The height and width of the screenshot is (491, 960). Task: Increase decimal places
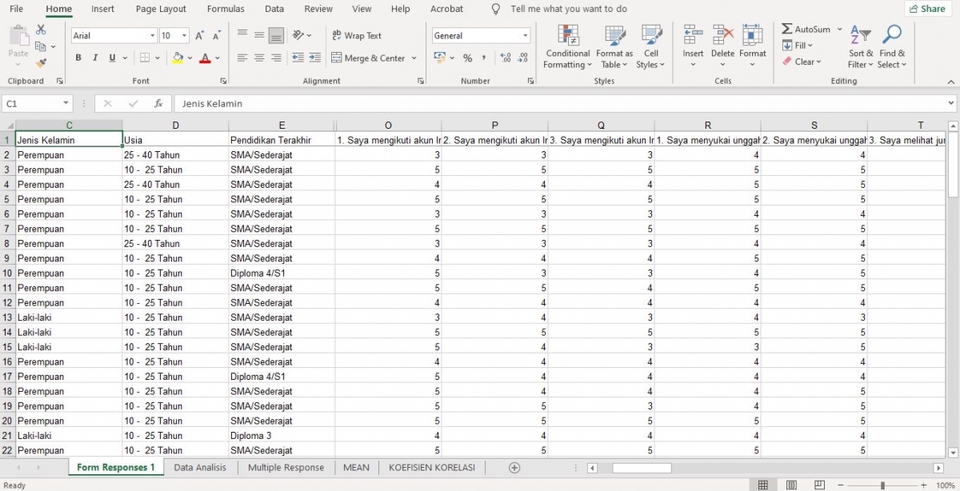[506, 58]
